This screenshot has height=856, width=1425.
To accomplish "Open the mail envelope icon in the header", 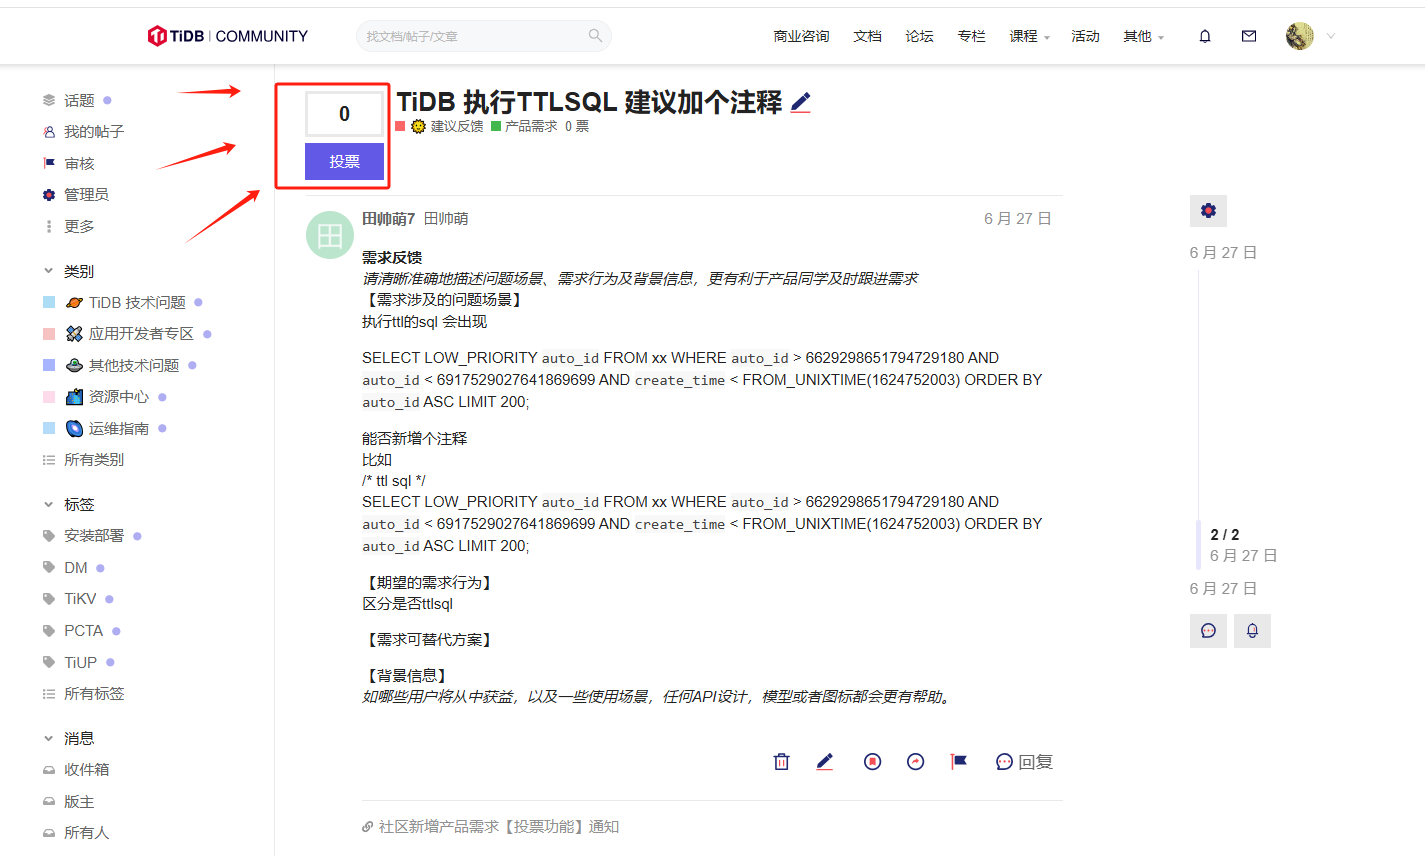I will (x=1249, y=36).
